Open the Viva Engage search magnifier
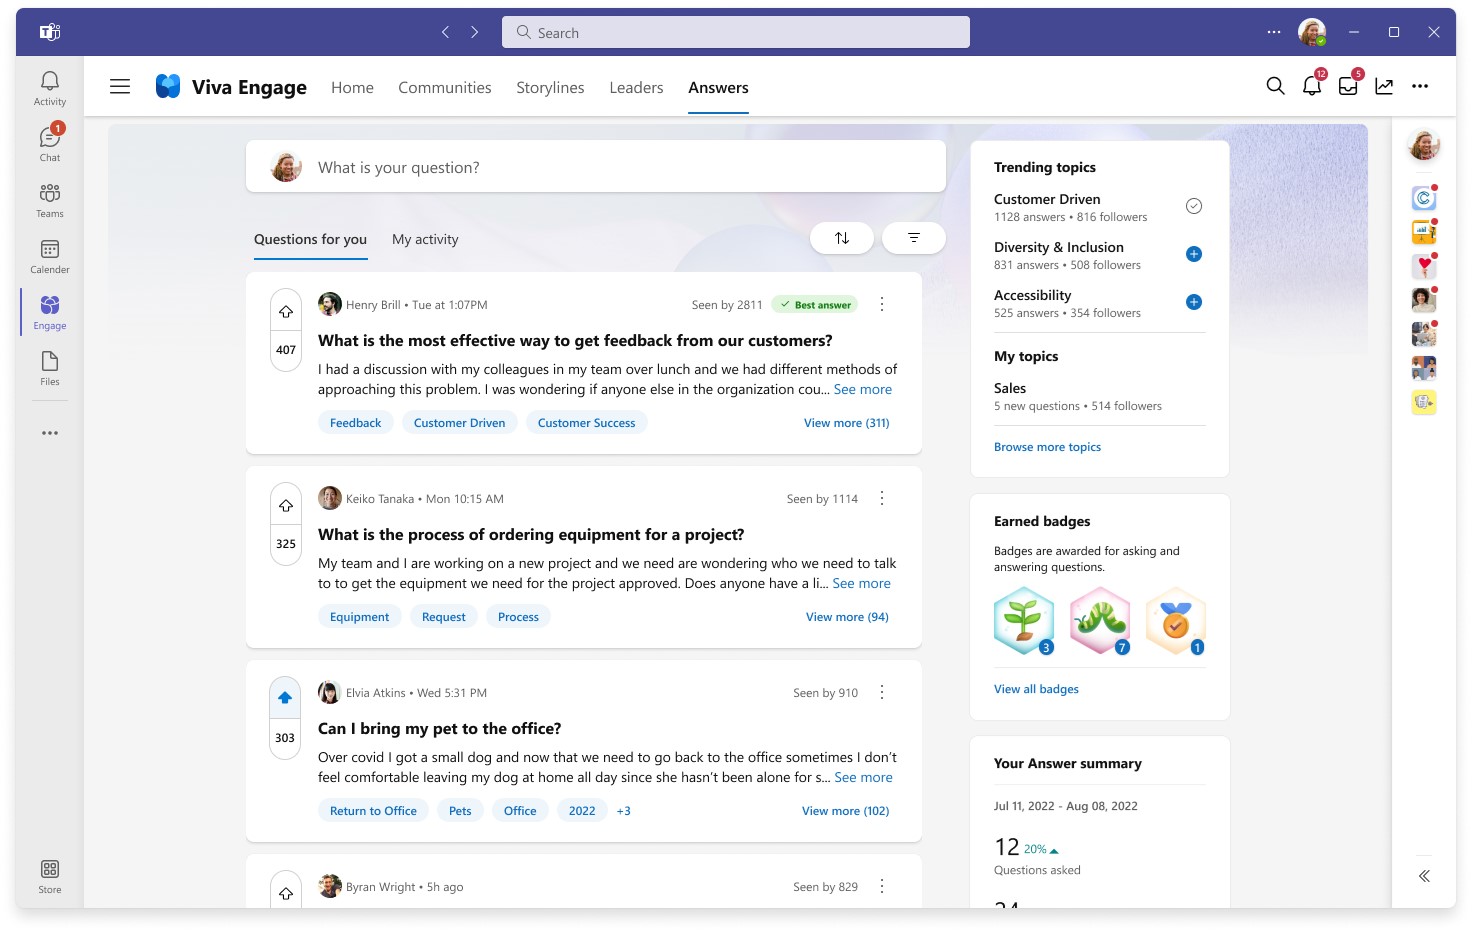1472x932 pixels. coord(1275,86)
